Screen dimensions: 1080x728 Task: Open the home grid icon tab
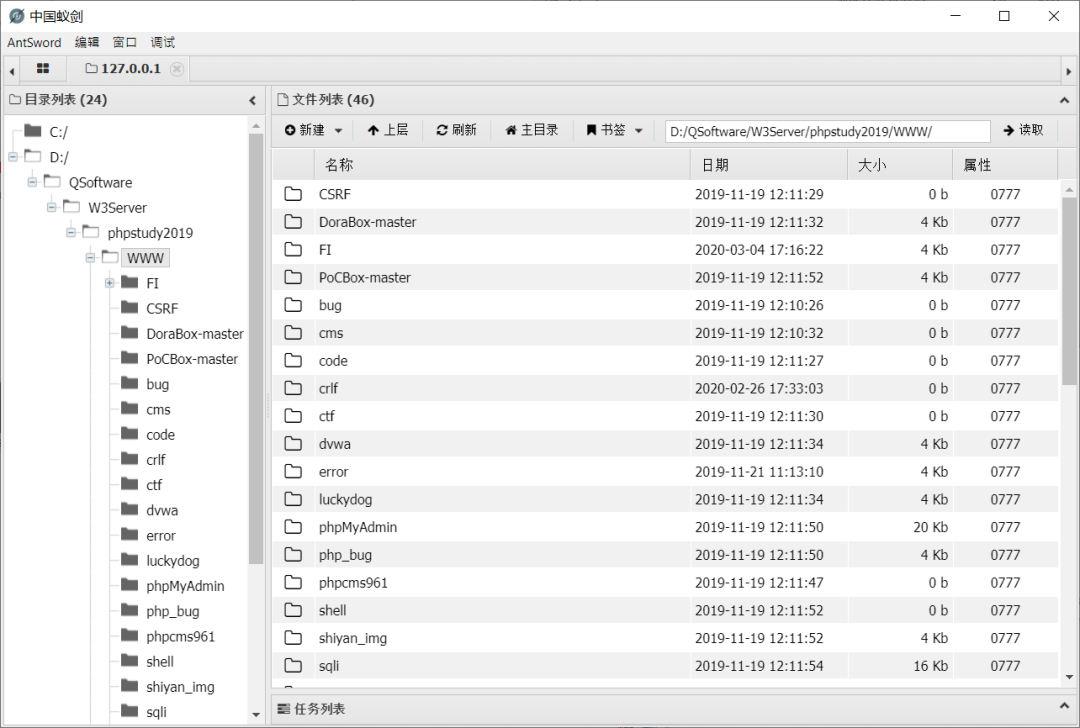(x=43, y=68)
